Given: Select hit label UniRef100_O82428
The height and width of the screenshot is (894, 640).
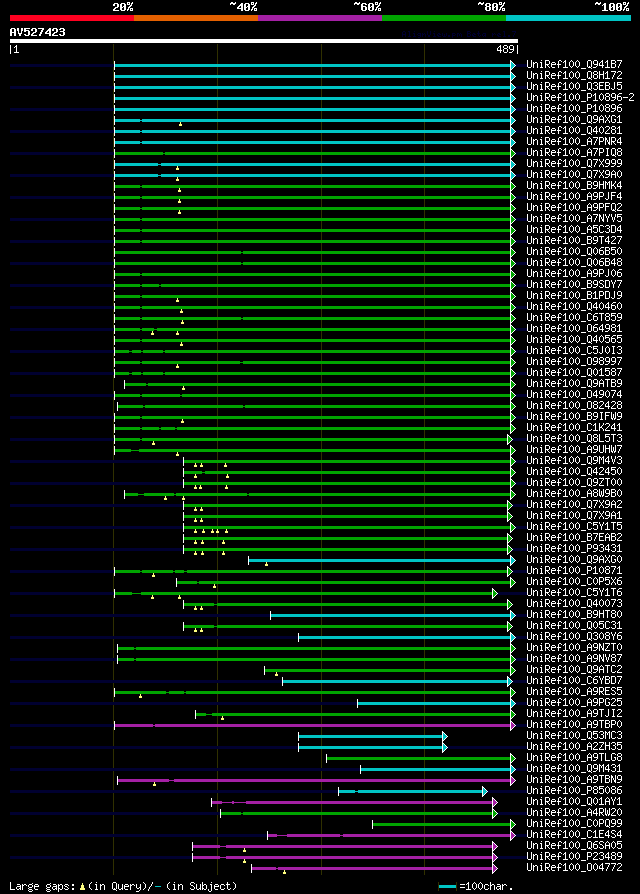Looking at the screenshot, I should click(574, 405).
